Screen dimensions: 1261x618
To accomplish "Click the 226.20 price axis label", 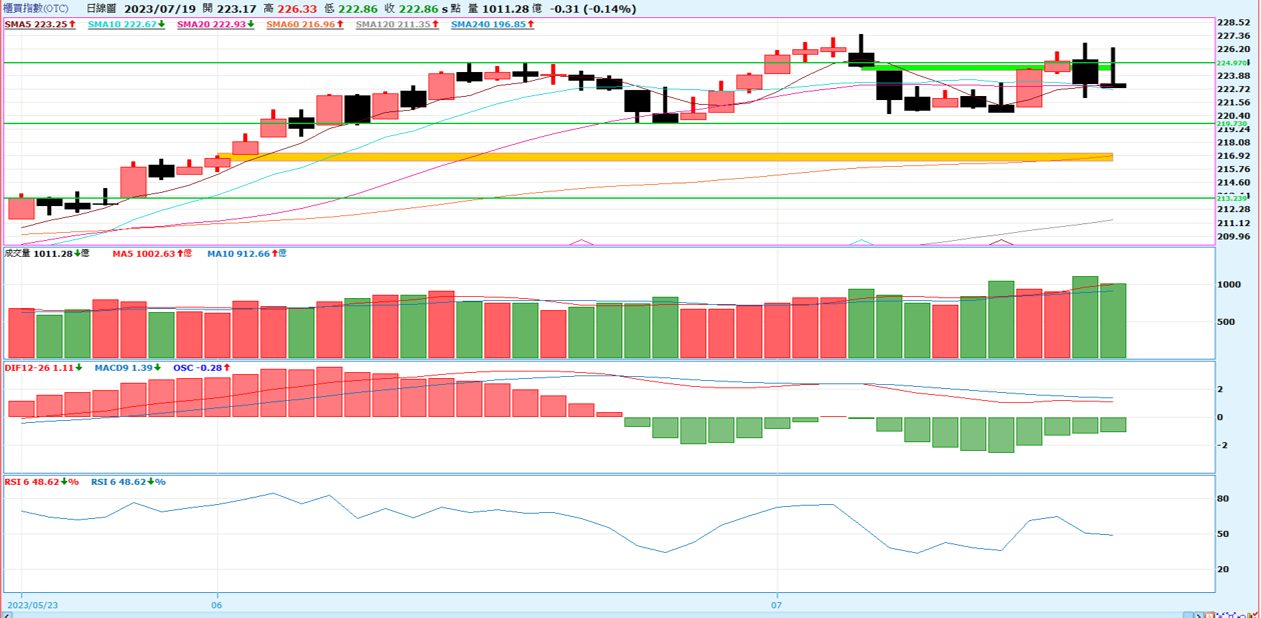I will [1233, 49].
